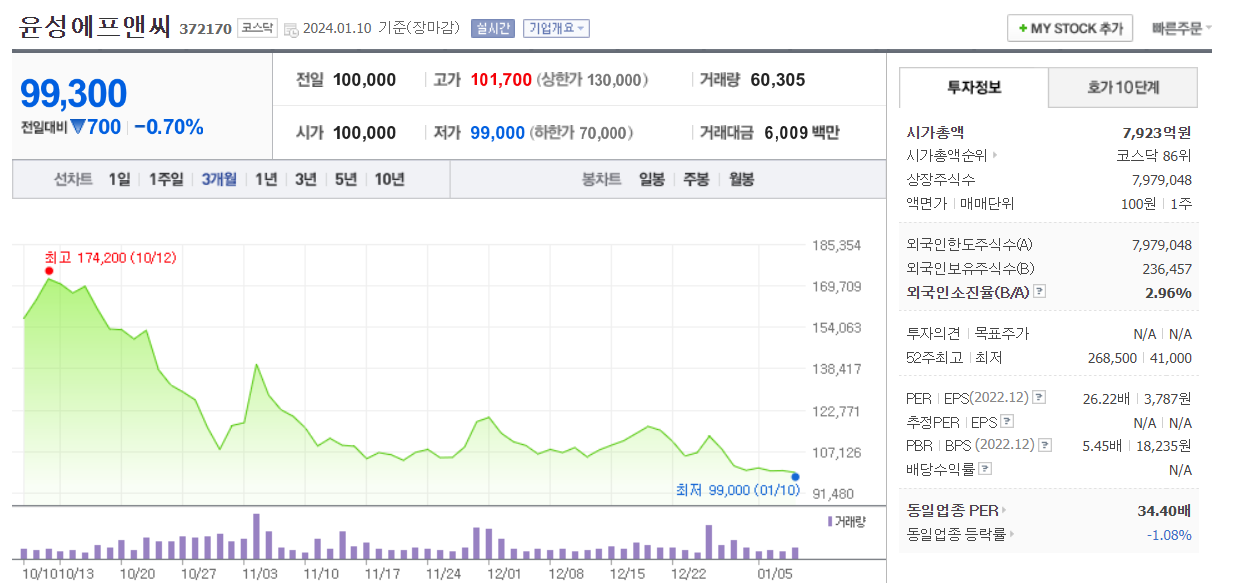Click the 동일업종 PER value 34.40배

coord(1164,511)
